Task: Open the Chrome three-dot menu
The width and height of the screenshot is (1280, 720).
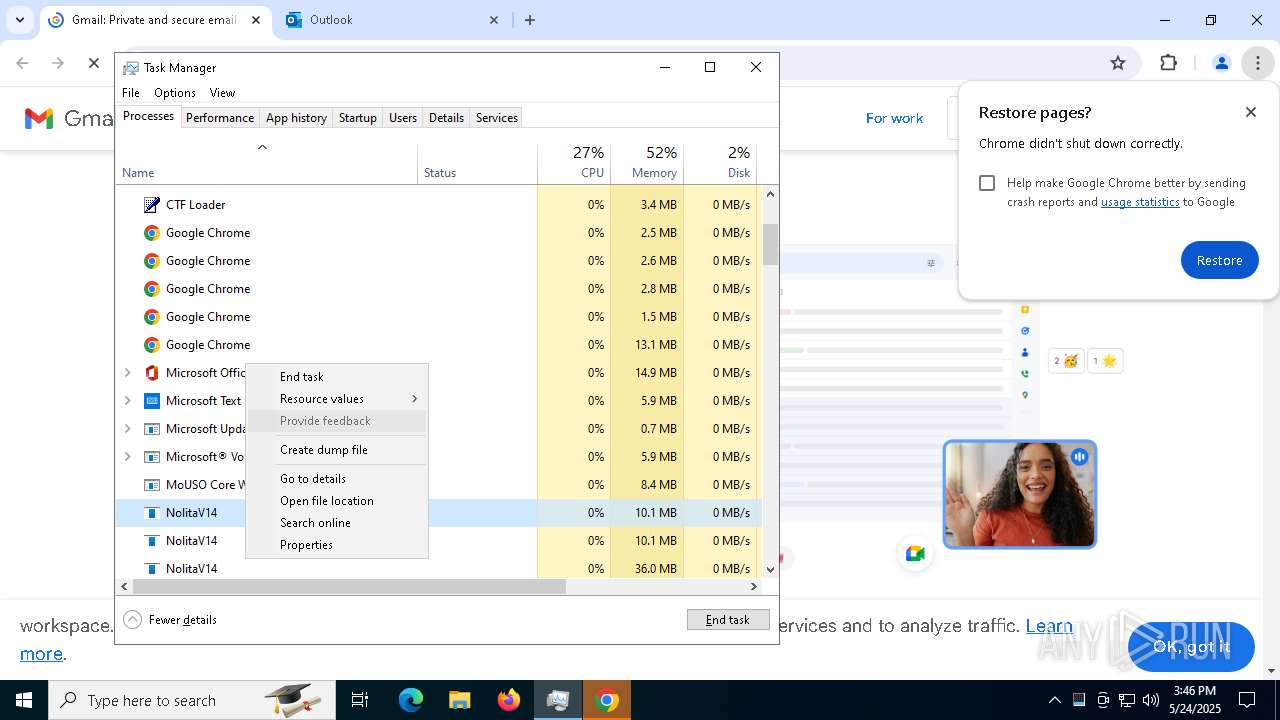Action: [1257, 63]
